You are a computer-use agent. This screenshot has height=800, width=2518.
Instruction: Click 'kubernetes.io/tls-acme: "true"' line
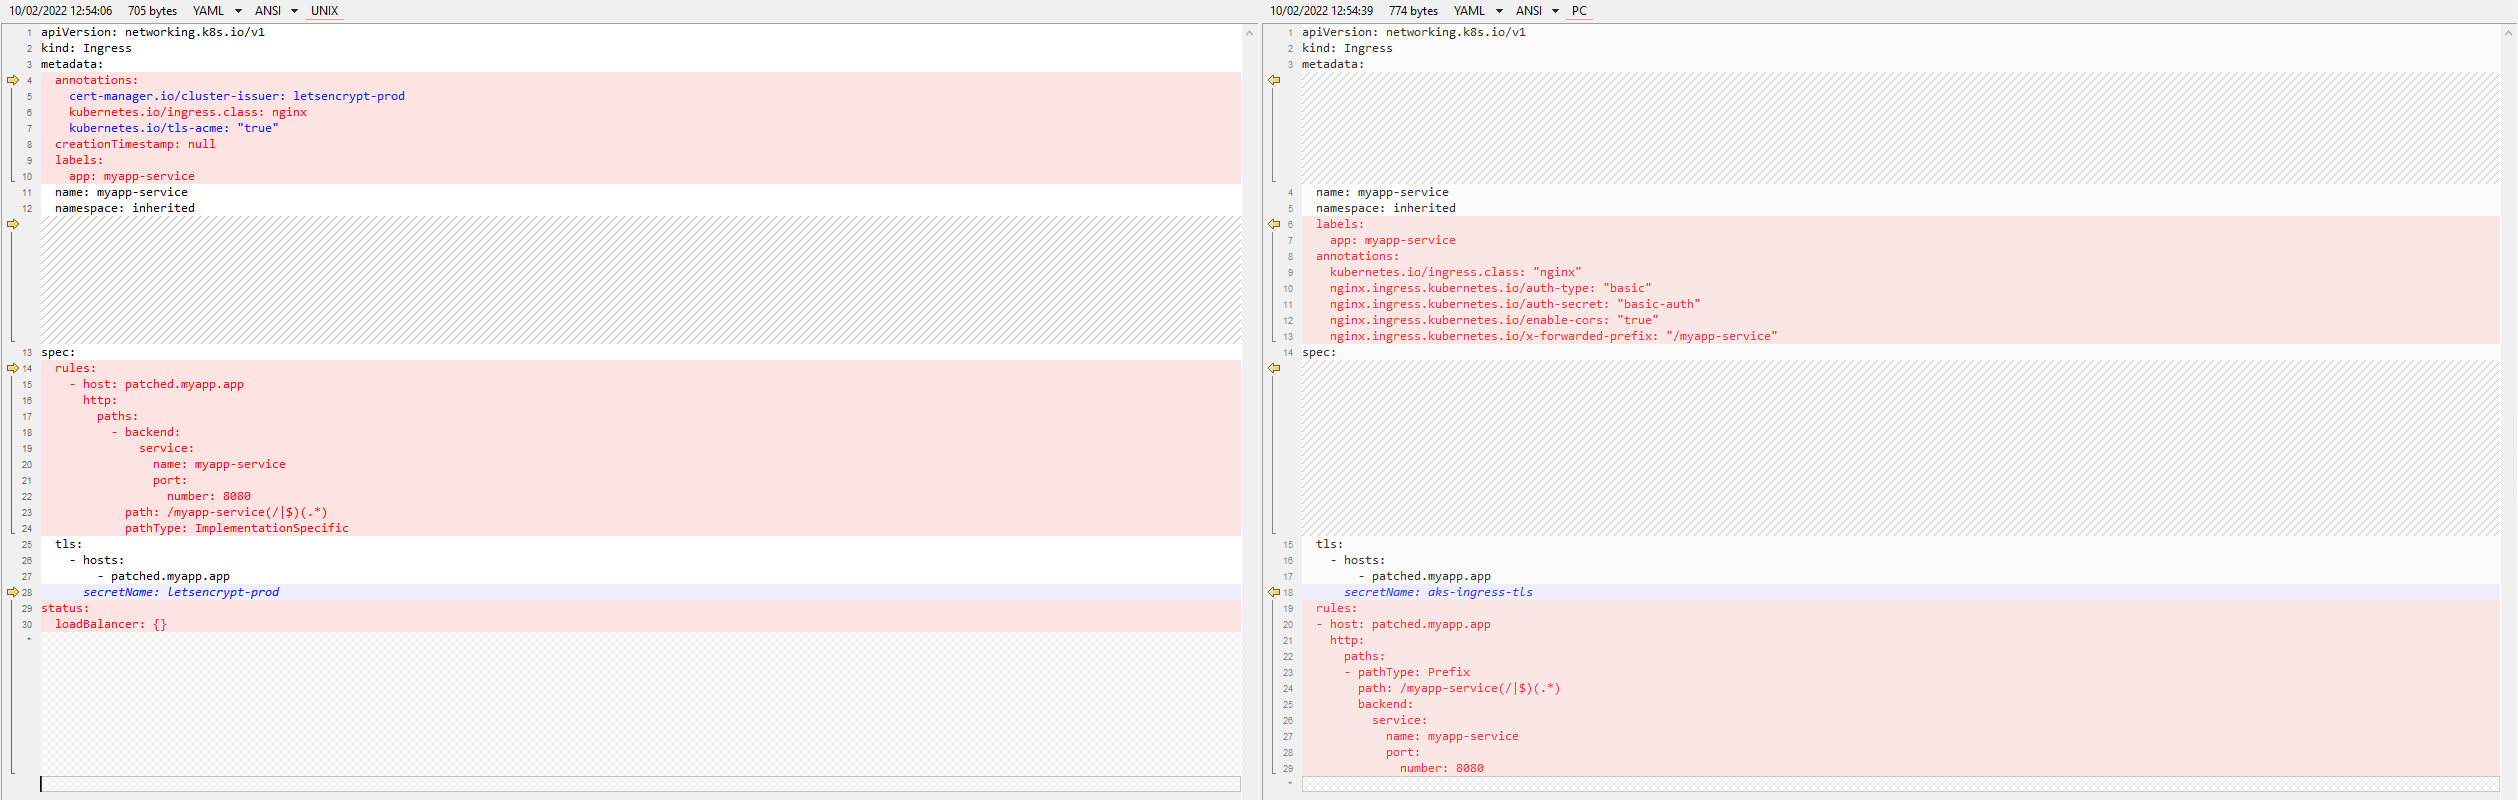[174, 128]
